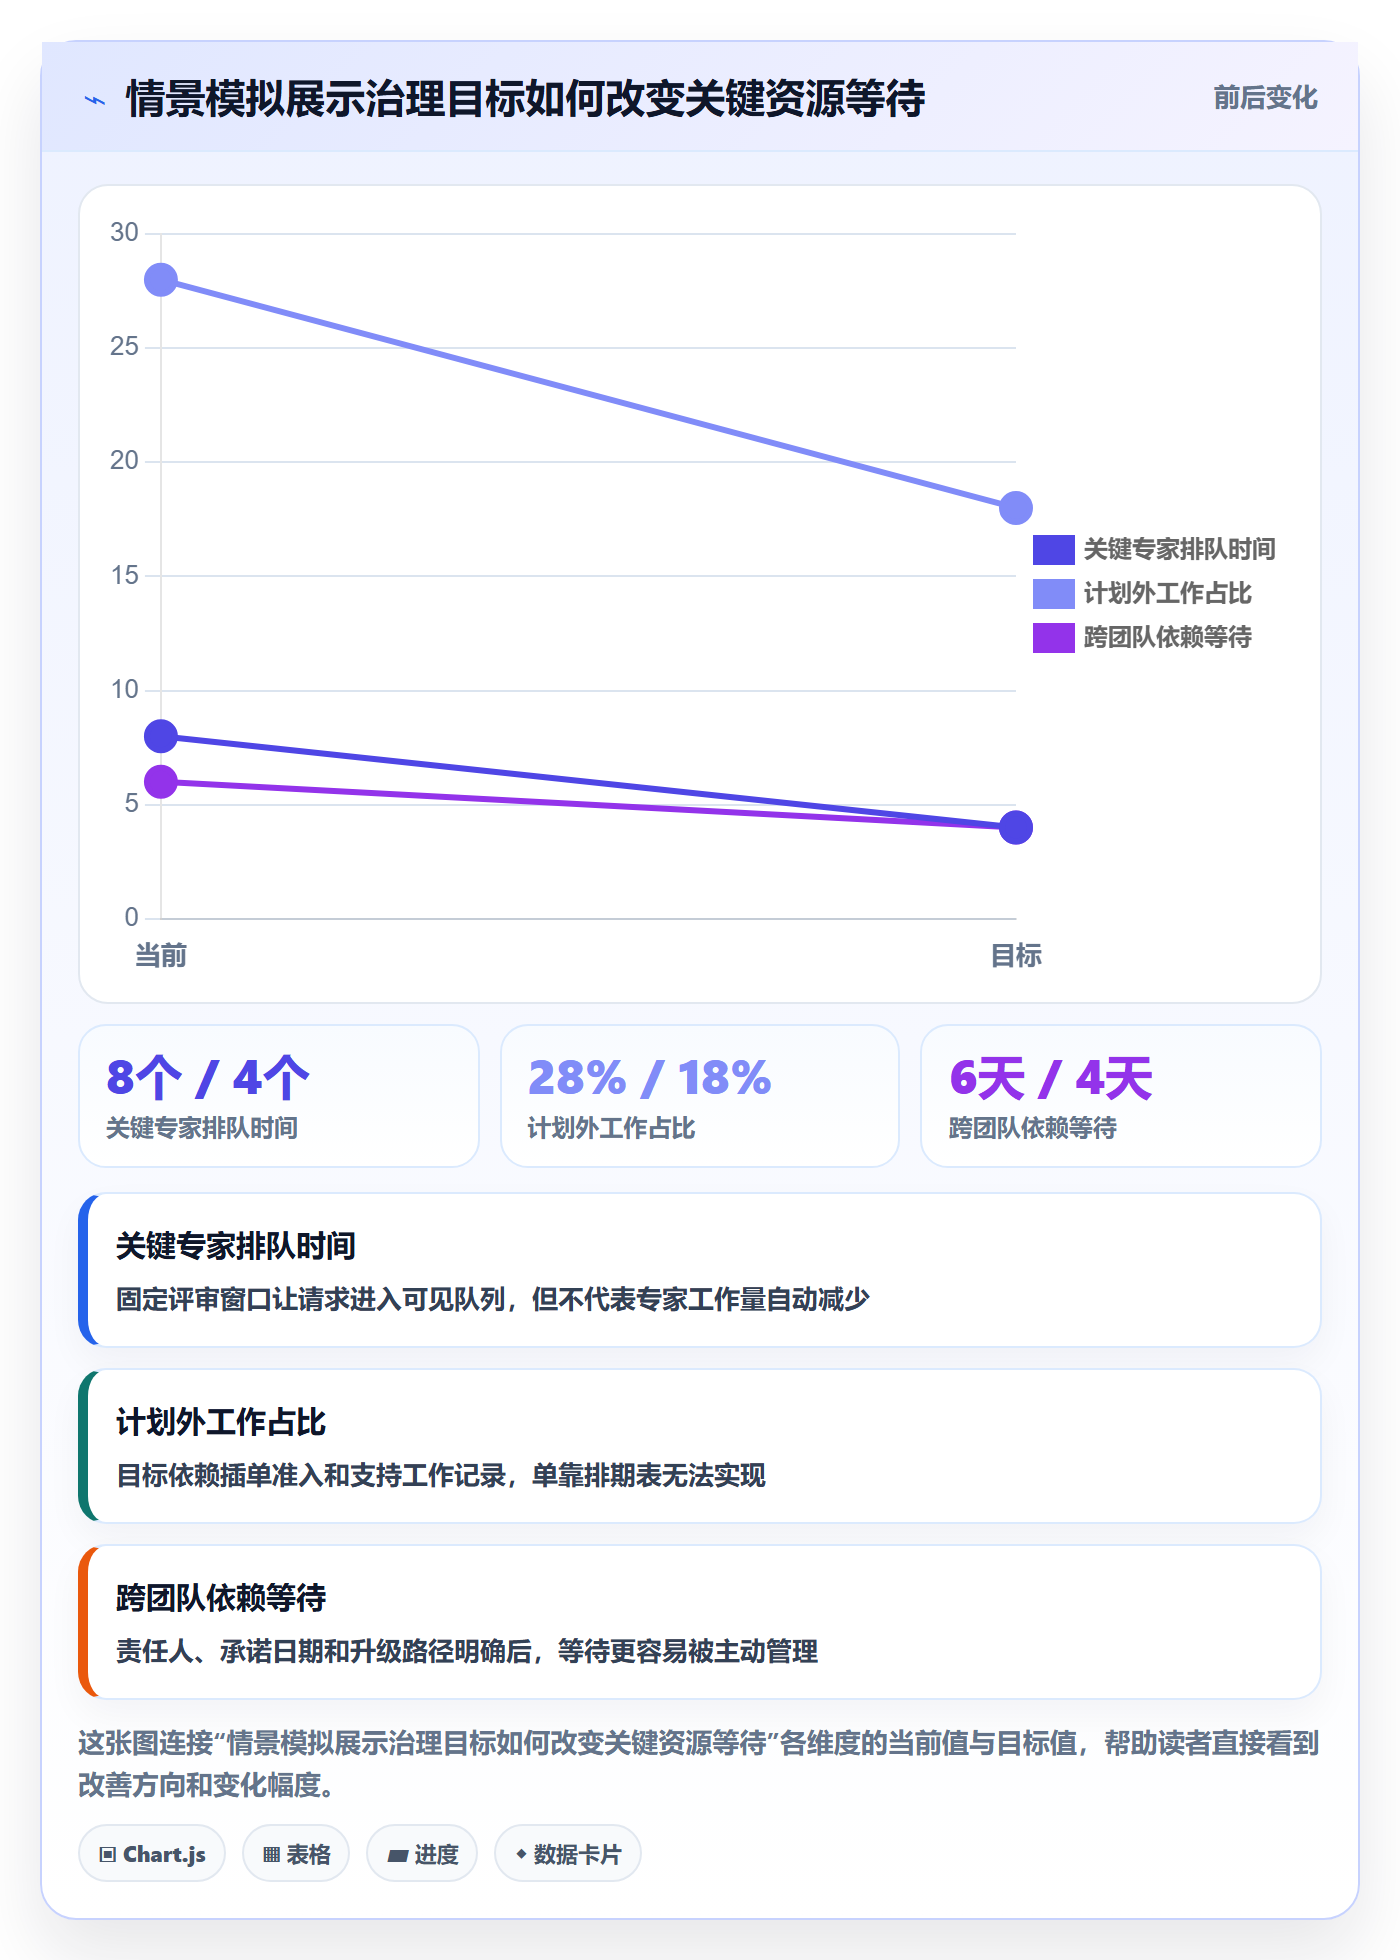
Task: Click the 进度 tag chip
Action: coord(422,1854)
